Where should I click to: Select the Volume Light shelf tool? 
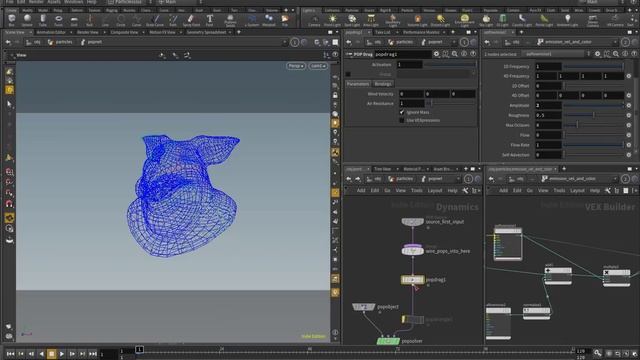[x=418, y=20]
